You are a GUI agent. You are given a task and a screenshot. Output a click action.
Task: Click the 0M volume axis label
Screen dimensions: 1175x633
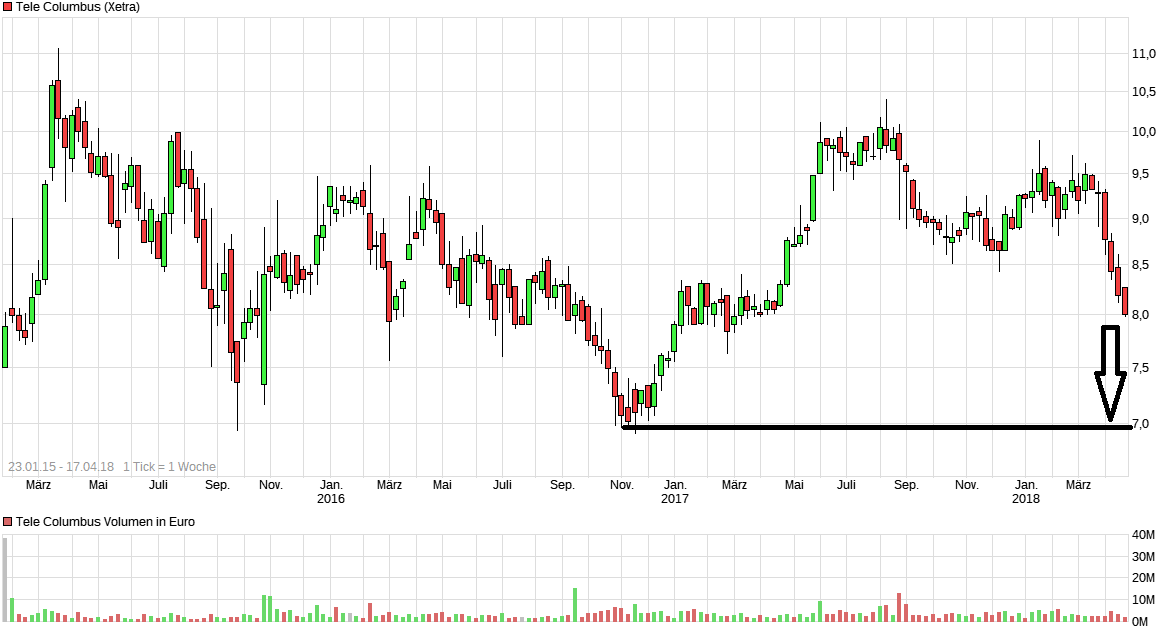pos(1144,621)
